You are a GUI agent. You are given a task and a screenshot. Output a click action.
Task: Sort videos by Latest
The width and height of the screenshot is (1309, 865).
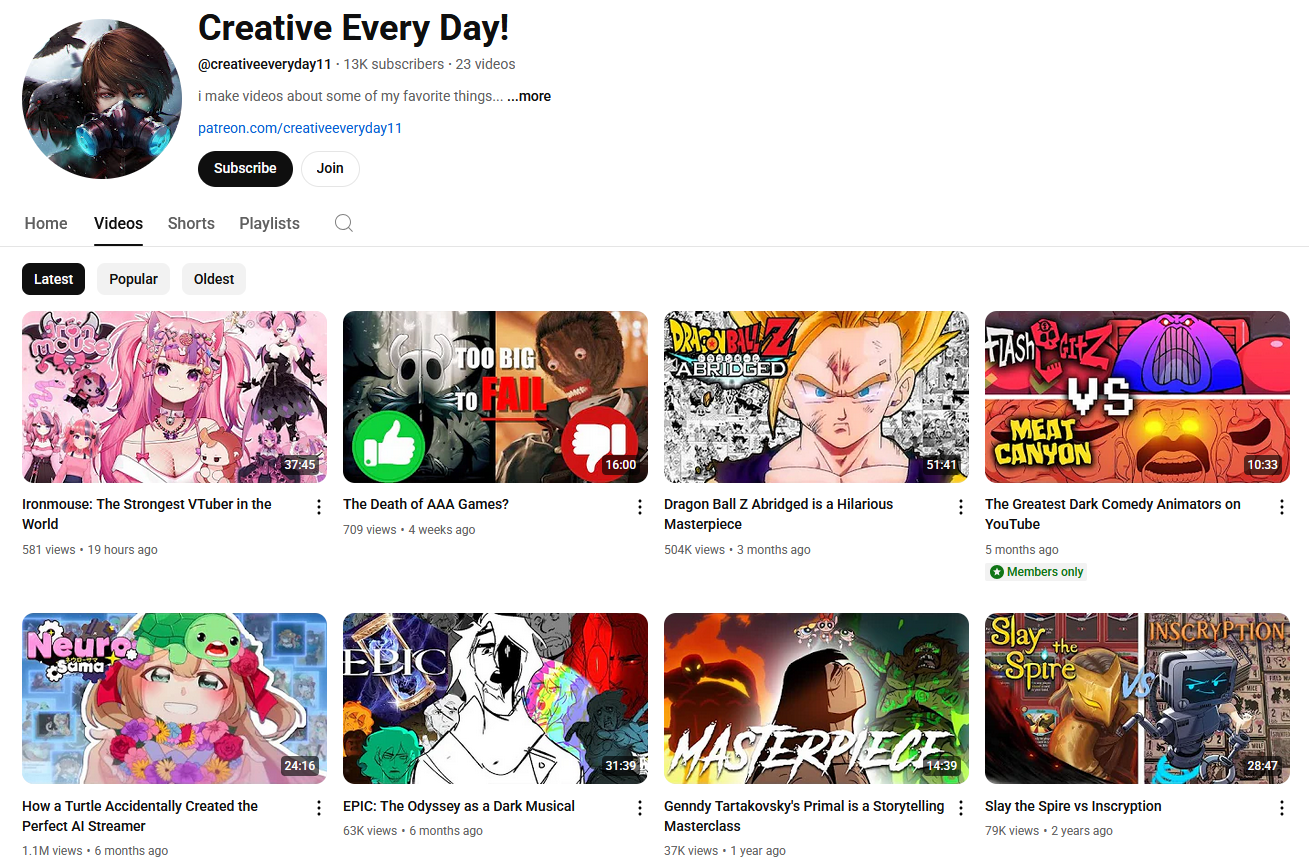pos(53,279)
